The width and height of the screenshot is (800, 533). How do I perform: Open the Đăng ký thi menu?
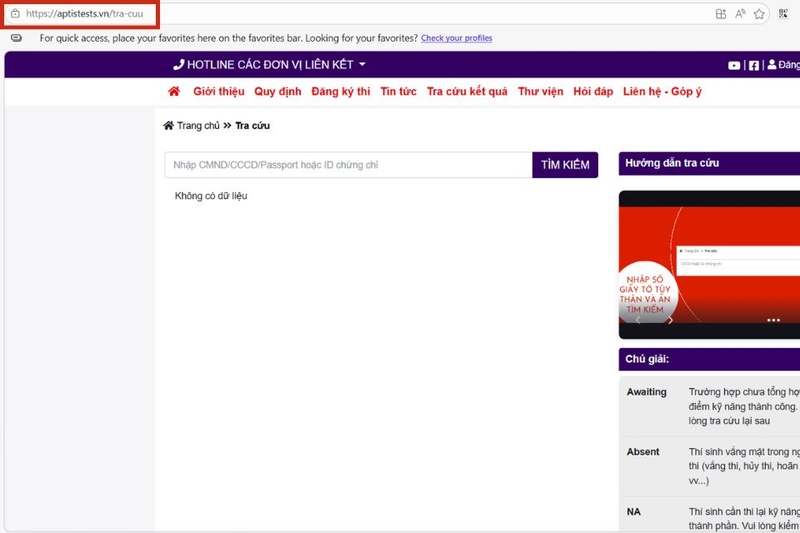pyautogui.click(x=341, y=91)
